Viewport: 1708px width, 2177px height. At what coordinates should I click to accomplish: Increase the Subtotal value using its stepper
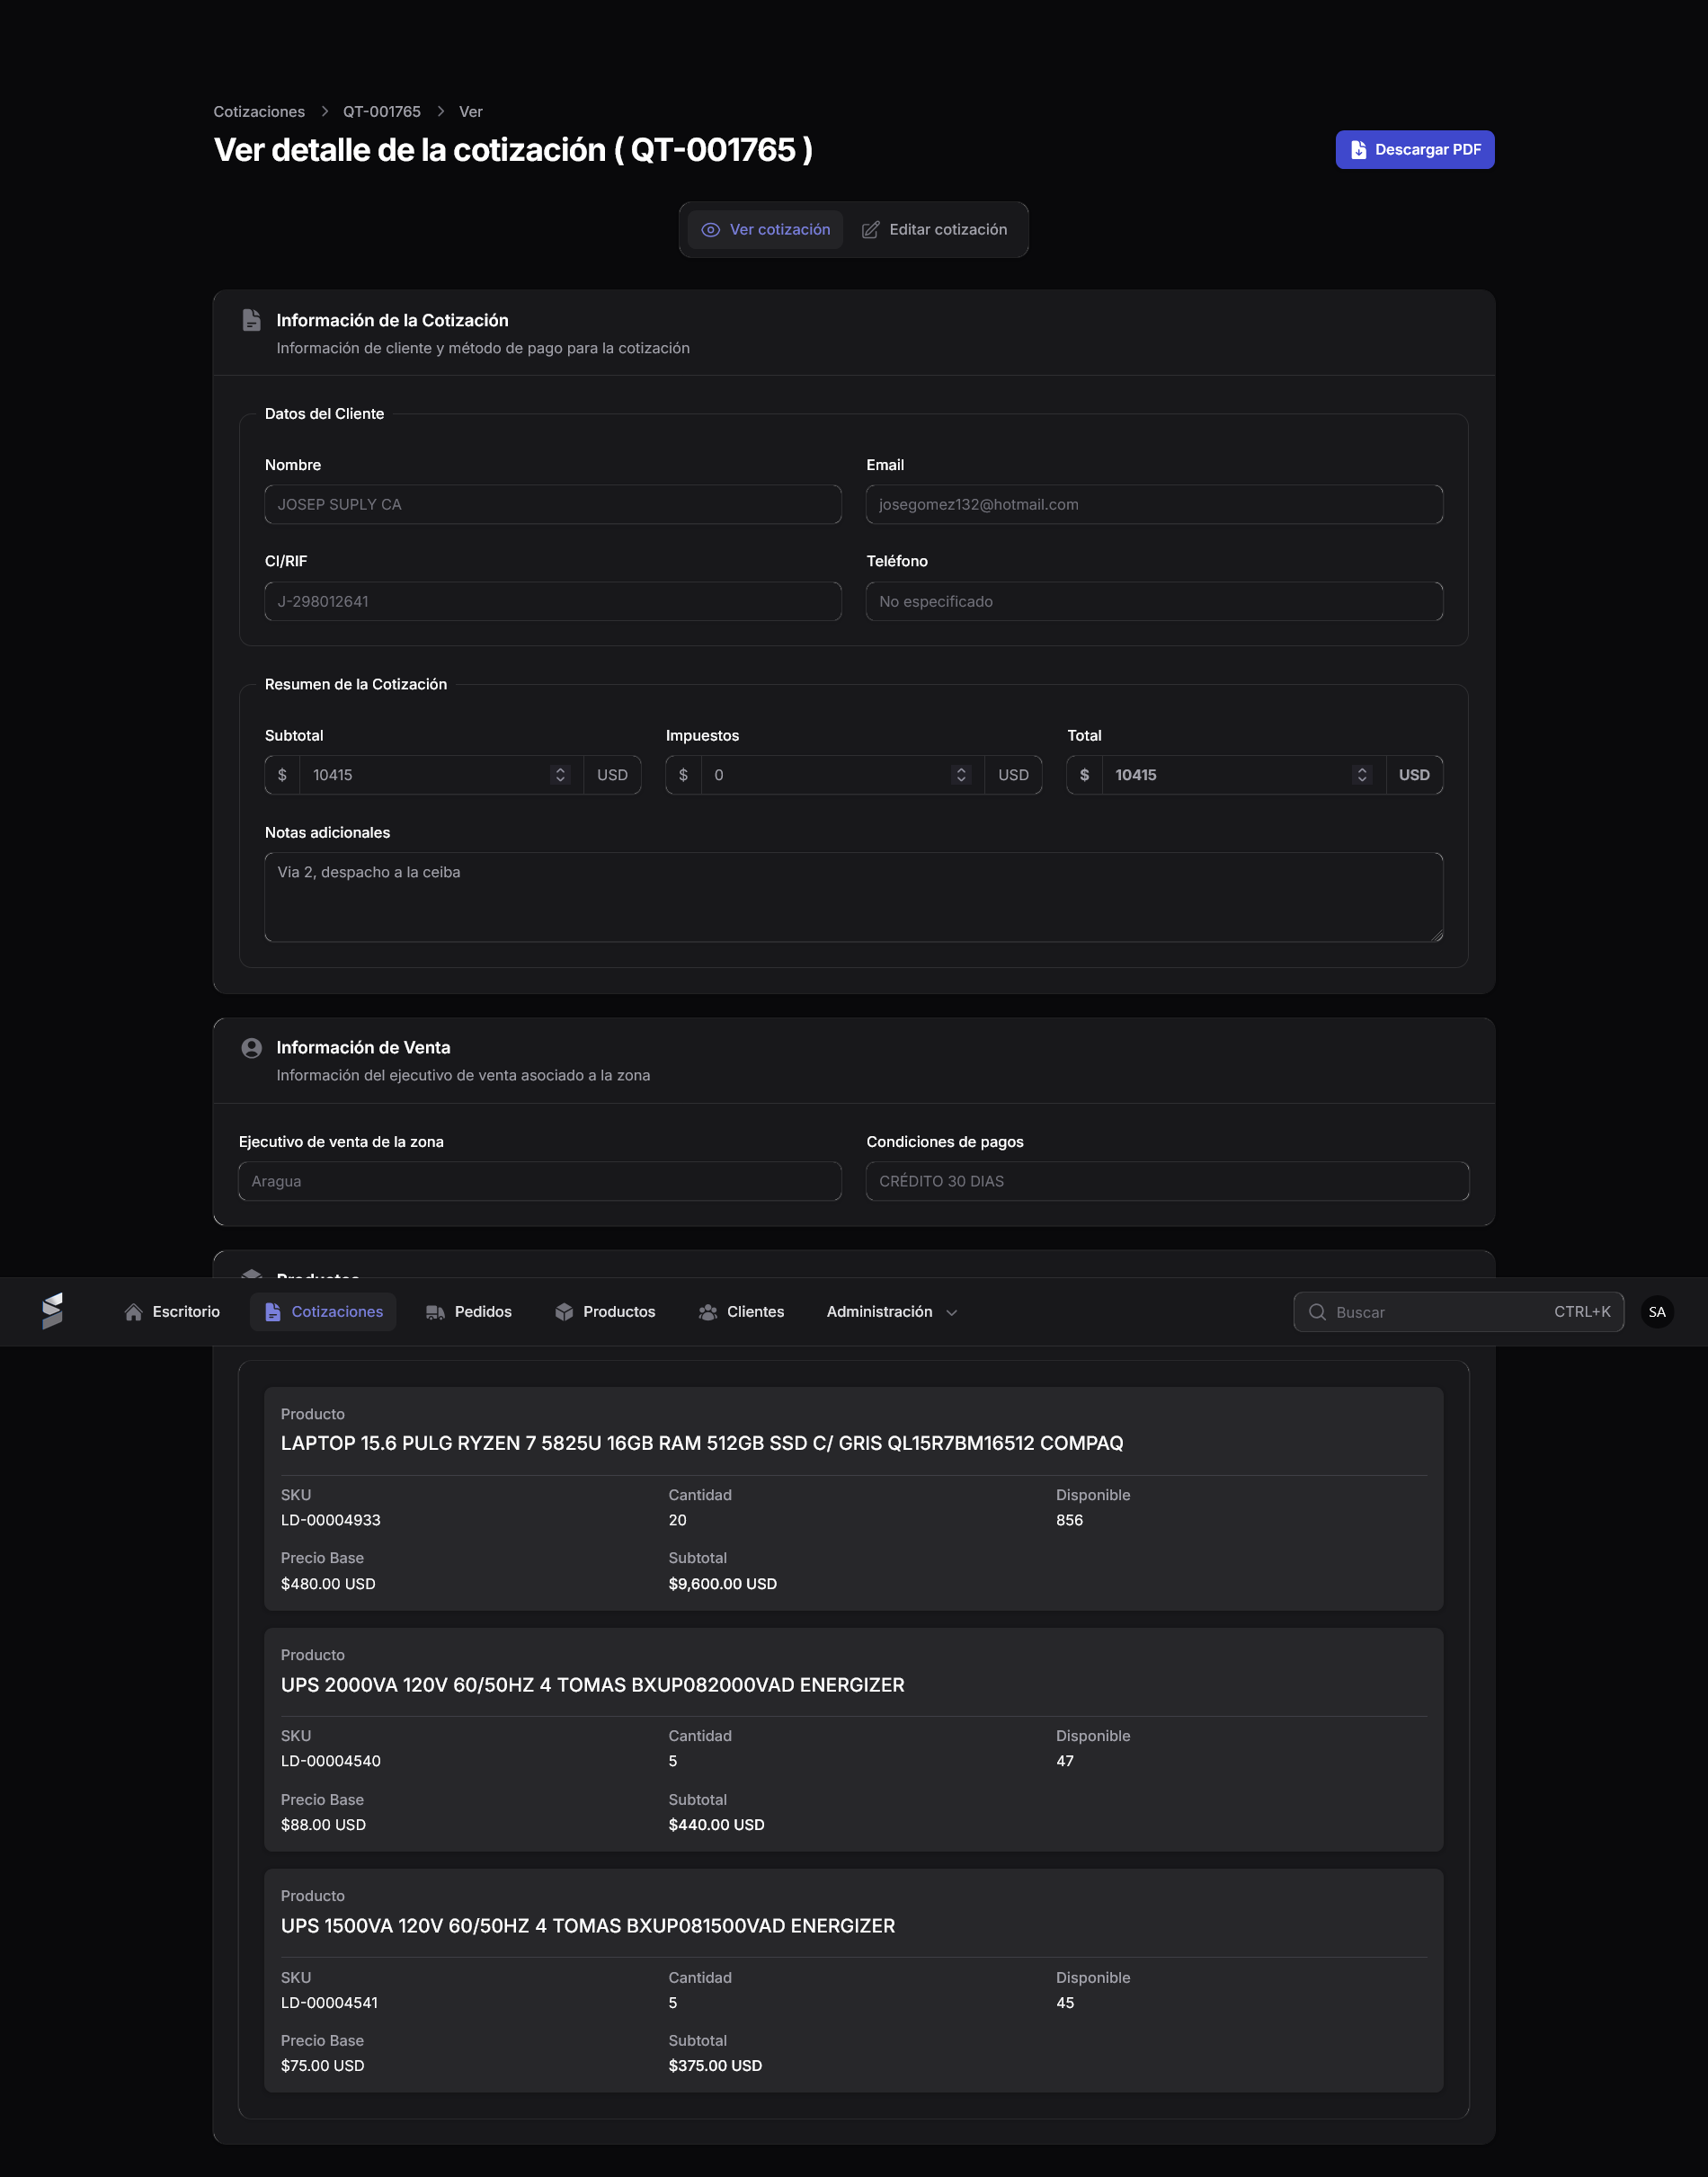[559, 769]
